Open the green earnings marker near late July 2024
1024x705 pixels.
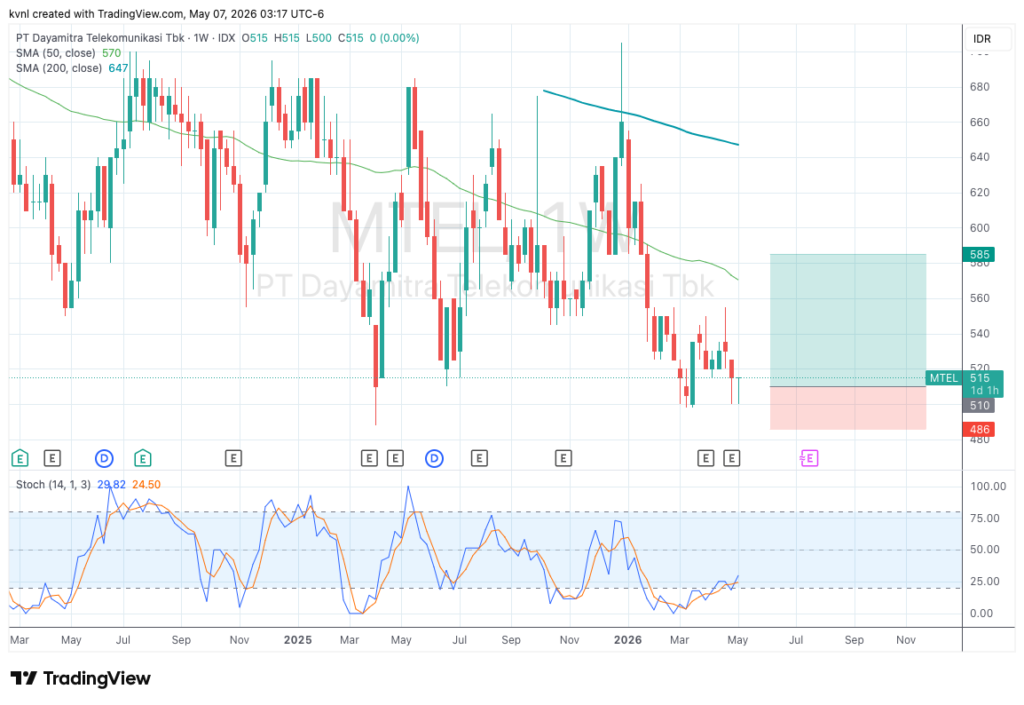coord(143,459)
